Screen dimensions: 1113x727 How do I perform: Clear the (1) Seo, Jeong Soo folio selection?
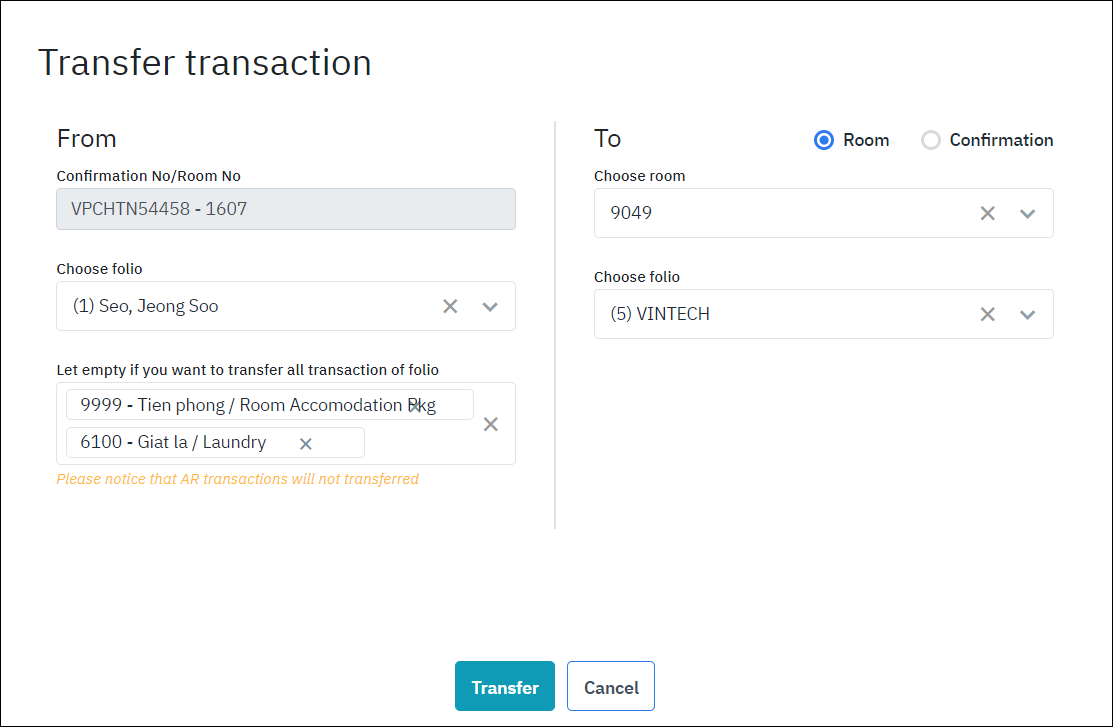click(x=449, y=306)
